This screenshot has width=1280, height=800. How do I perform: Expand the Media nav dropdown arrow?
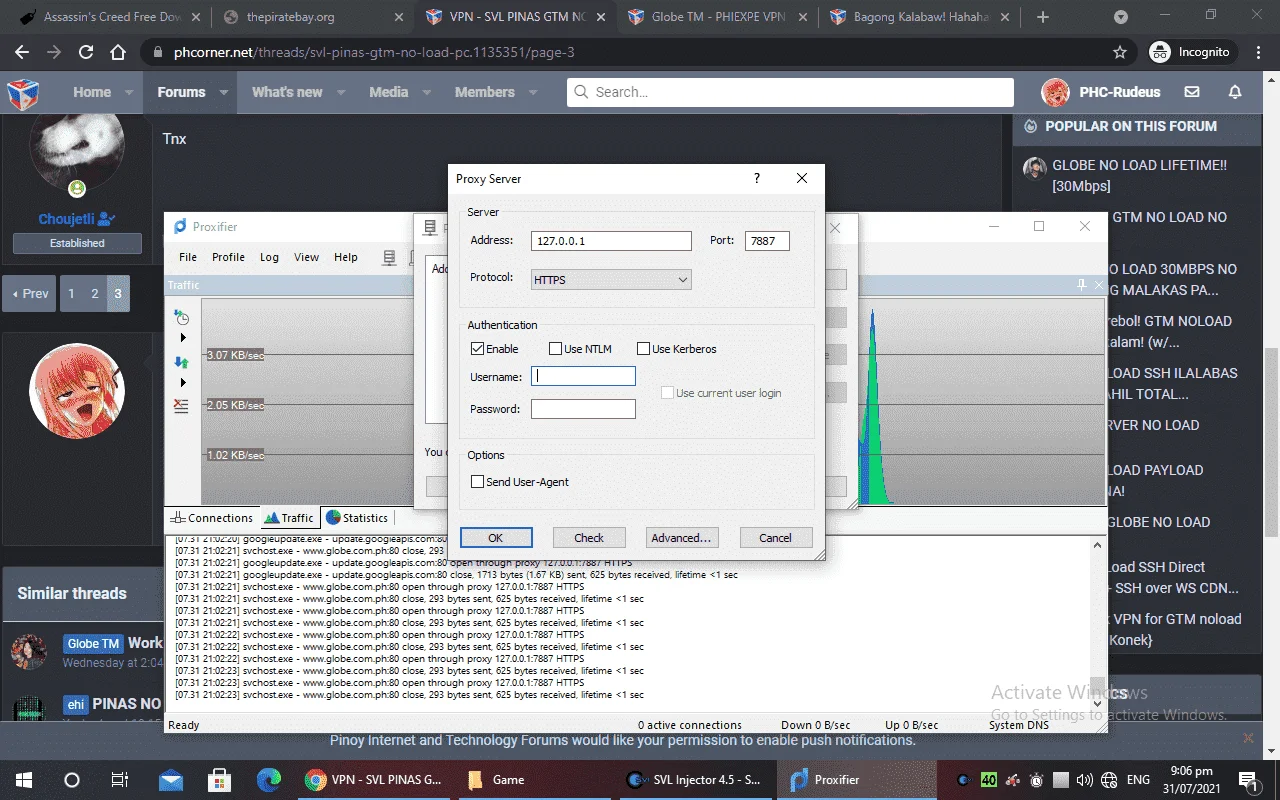(426, 92)
